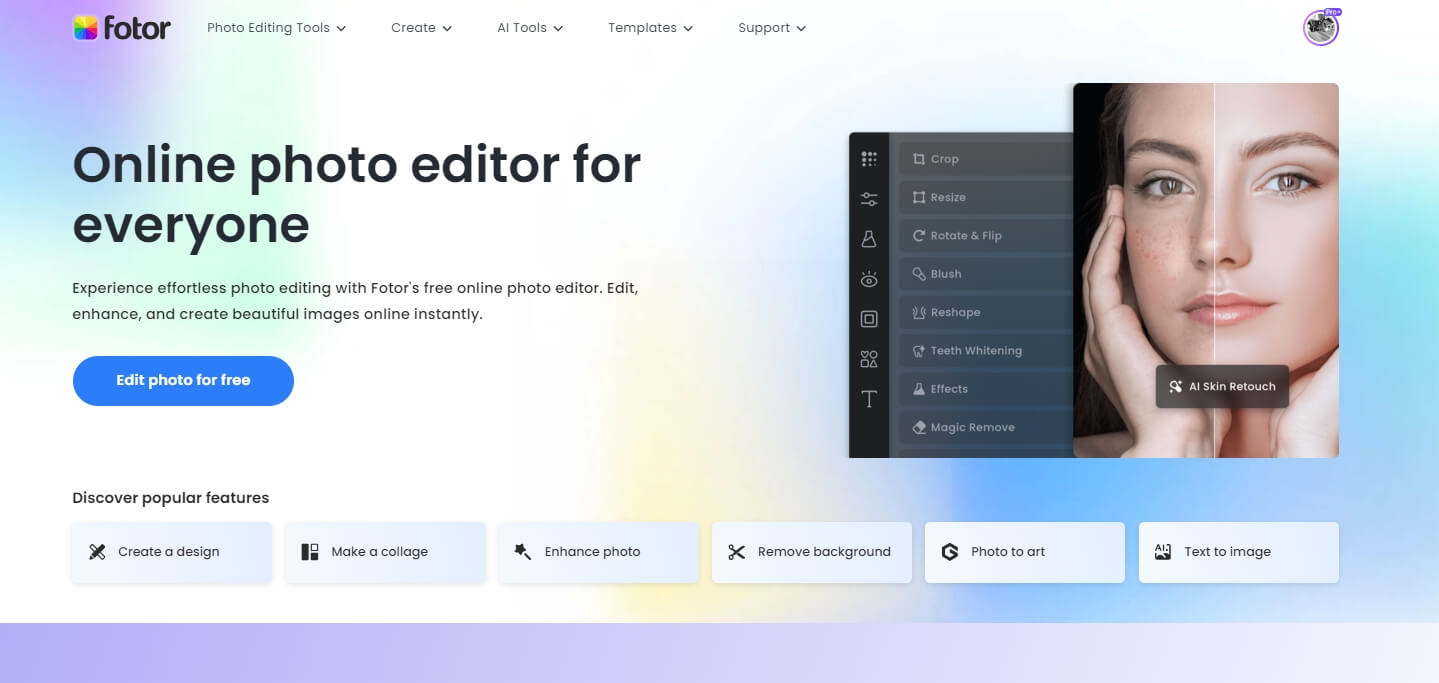Open the Make a collage feature
The image size is (1439, 683).
pyautogui.click(x=385, y=552)
